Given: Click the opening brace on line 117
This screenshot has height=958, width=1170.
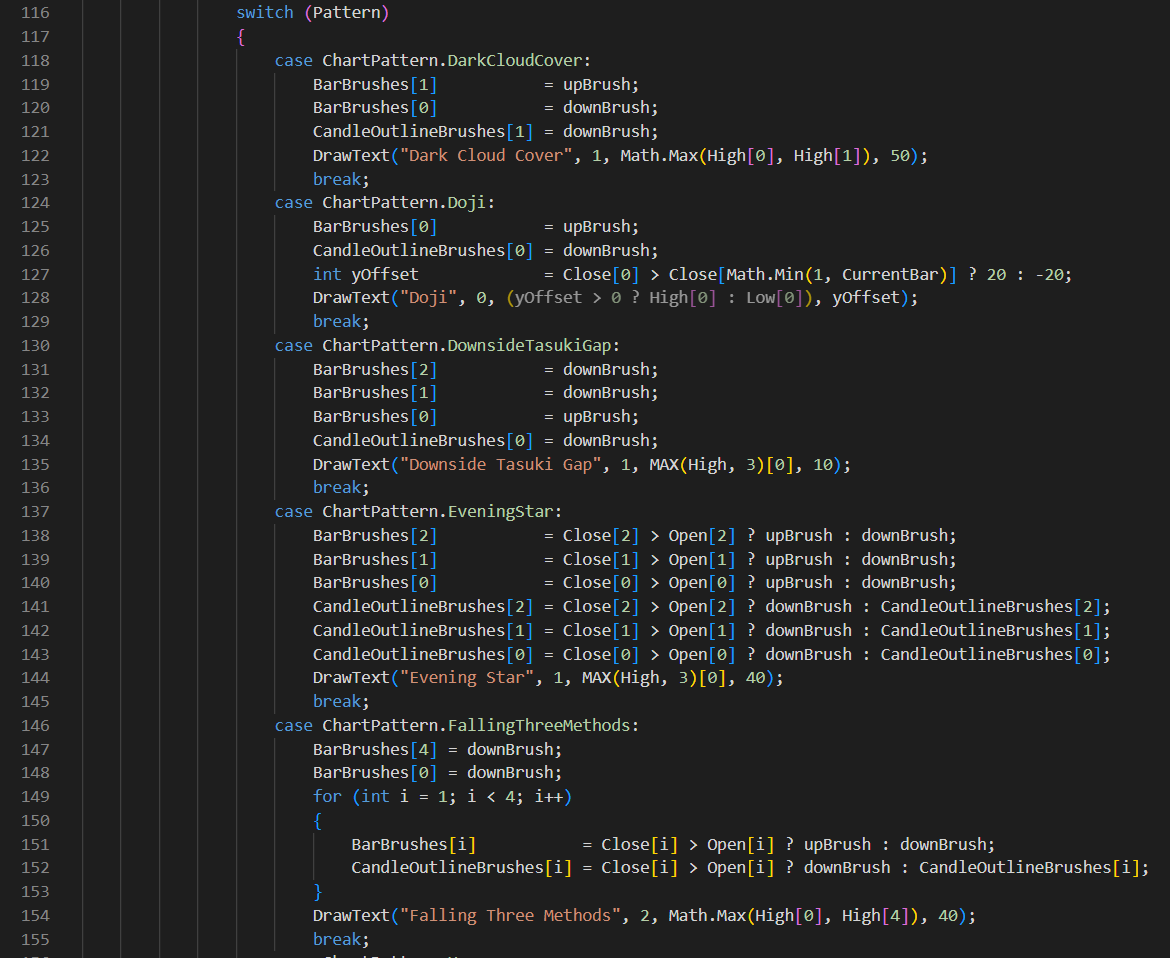Looking at the screenshot, I should (x=241, y=37).
